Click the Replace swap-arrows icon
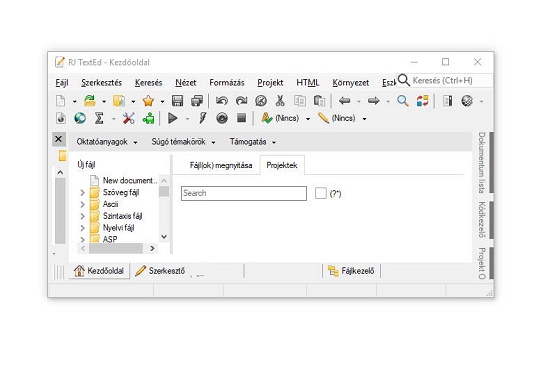Viewport: 550px width, 382px height. click(x=423, y=101)
